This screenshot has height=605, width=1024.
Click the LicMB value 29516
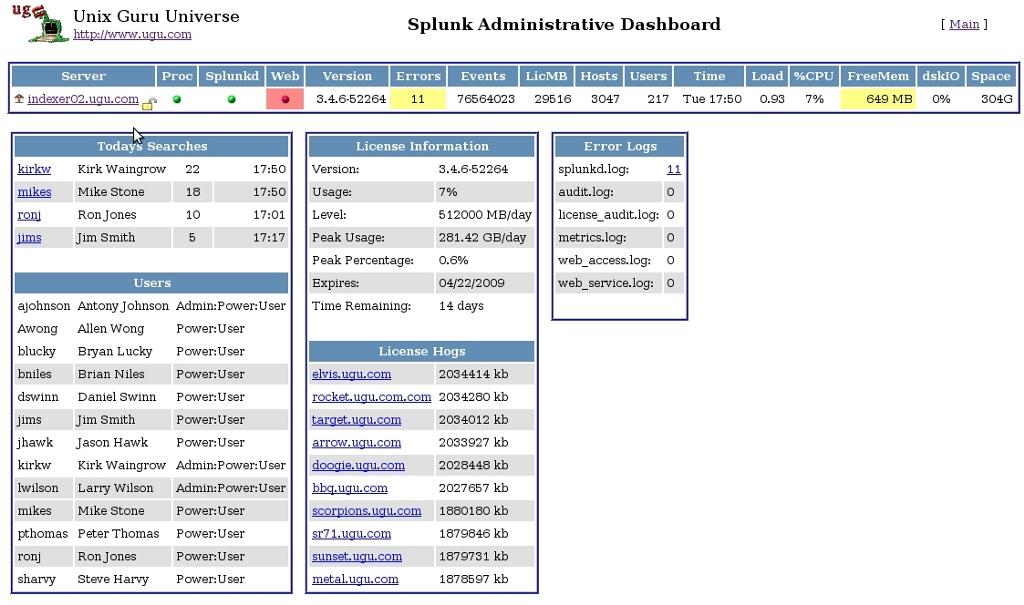coord(552,99)
